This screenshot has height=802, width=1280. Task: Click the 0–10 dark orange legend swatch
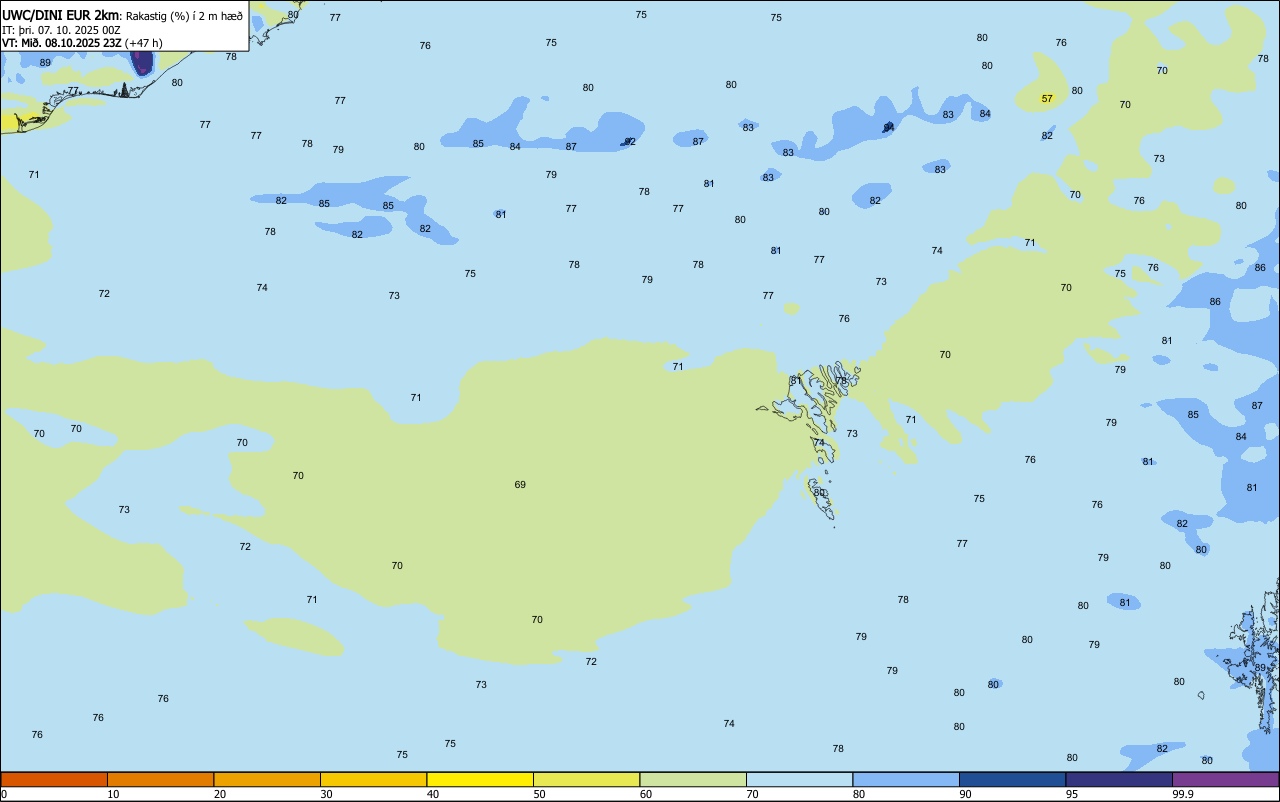click(x=54, y=779)
